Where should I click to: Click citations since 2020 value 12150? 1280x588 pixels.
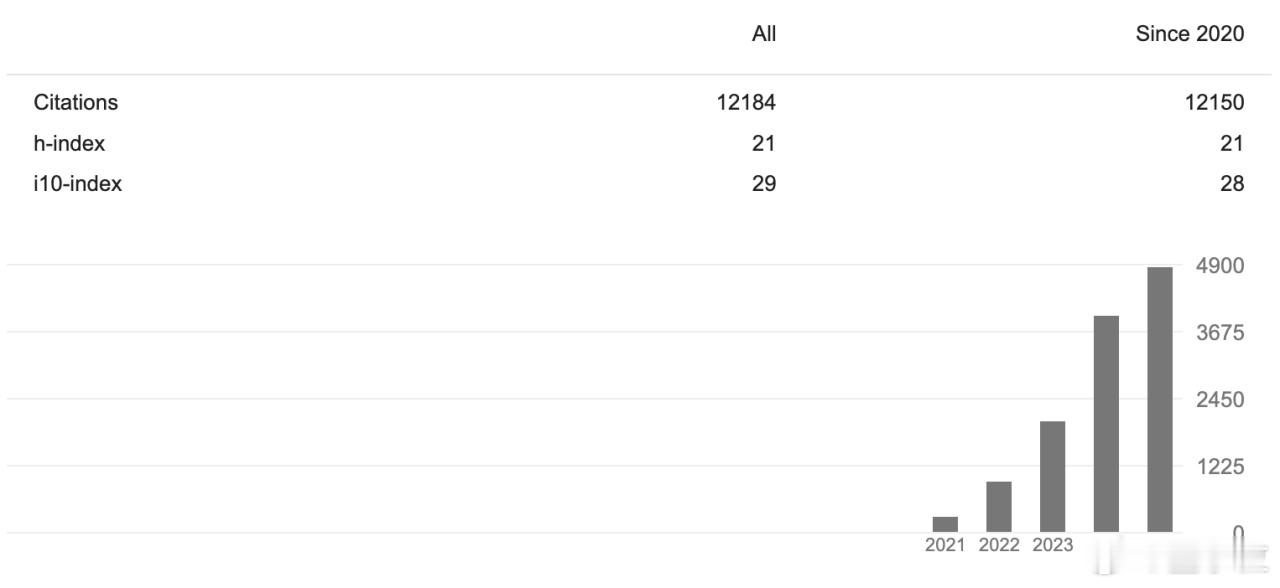pyautogui.click(x=1214, y=102)
